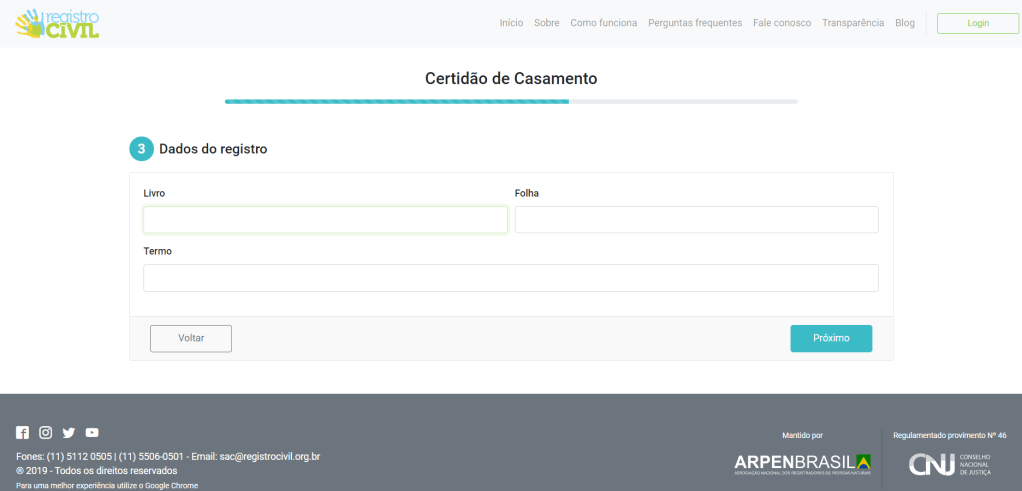The height and width of the screenshot is (491, 1022).
Task: Click the ARPEN Brasil logo
Action: [802, 464]
